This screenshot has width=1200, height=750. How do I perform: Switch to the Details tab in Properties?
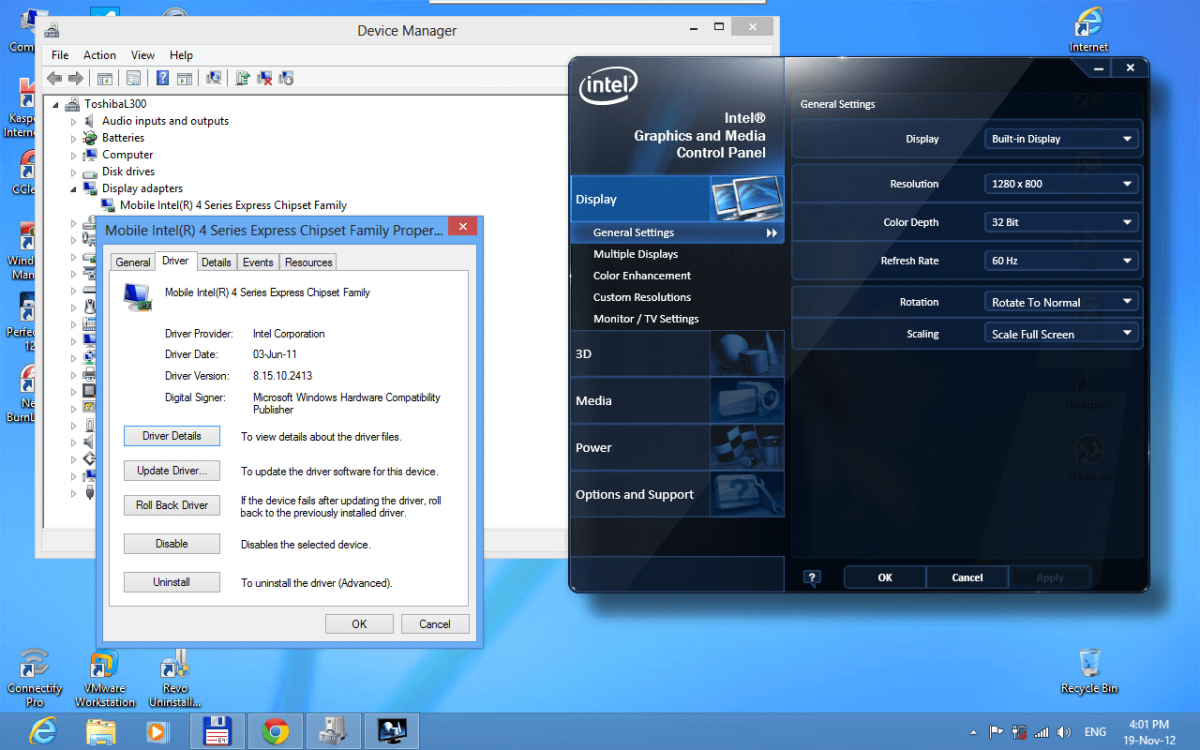click(x=216, y=262)
